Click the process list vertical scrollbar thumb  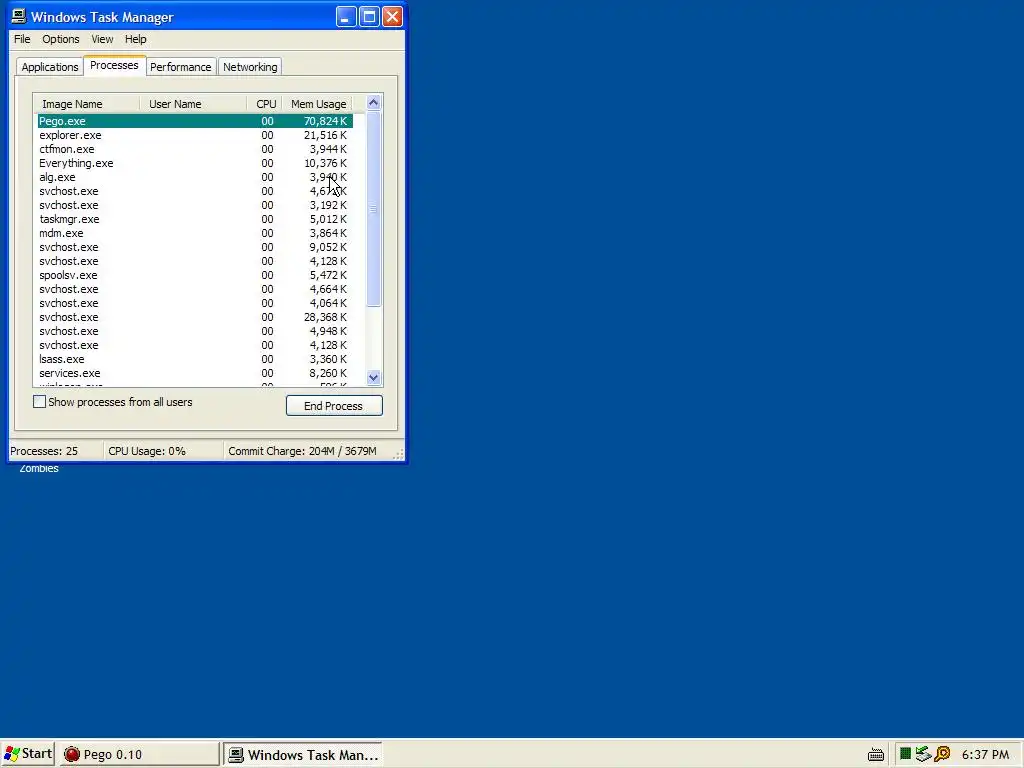tap(374, 209)
